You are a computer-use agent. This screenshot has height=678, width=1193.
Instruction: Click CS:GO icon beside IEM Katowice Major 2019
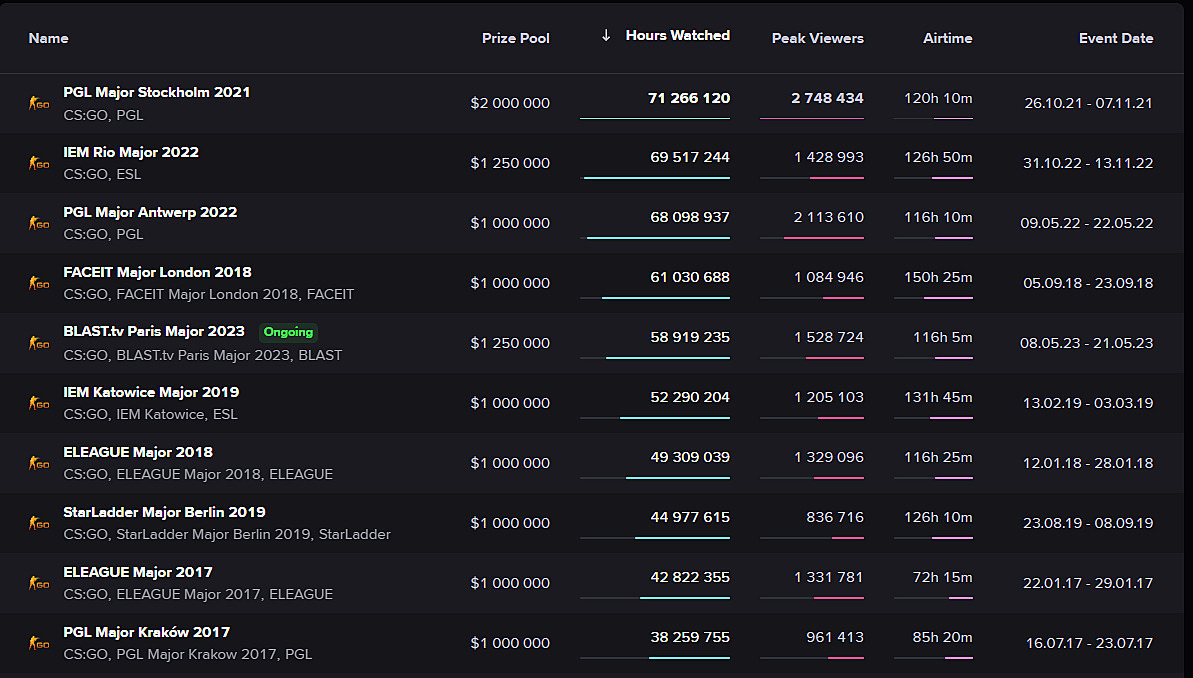[x=39, y=403]
